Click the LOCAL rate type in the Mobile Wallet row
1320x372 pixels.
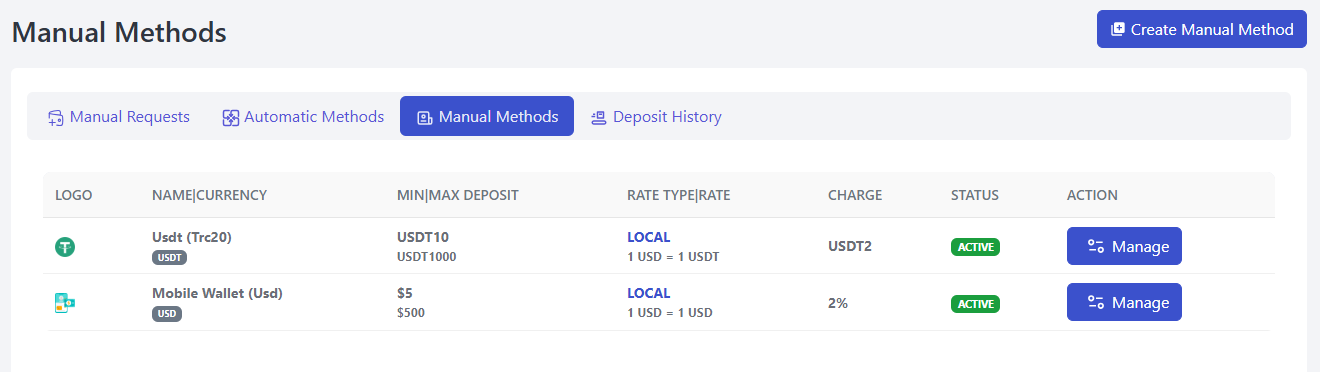pos(649,293)
